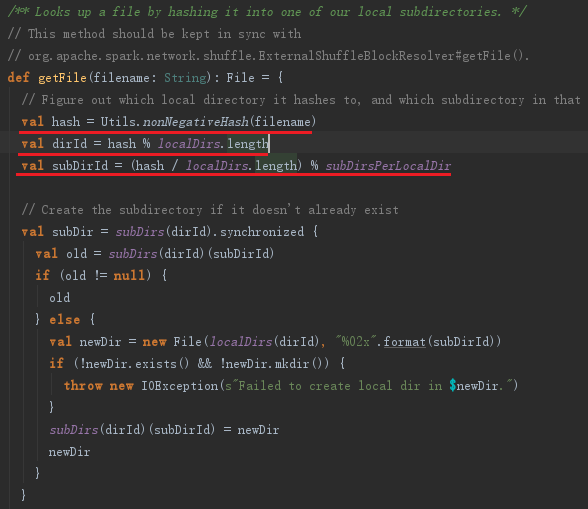This screenshot has height=509, width=588.
Task: Click the standalone 'old' return expression
Action: pyautogui.click(x=60, y=298)
